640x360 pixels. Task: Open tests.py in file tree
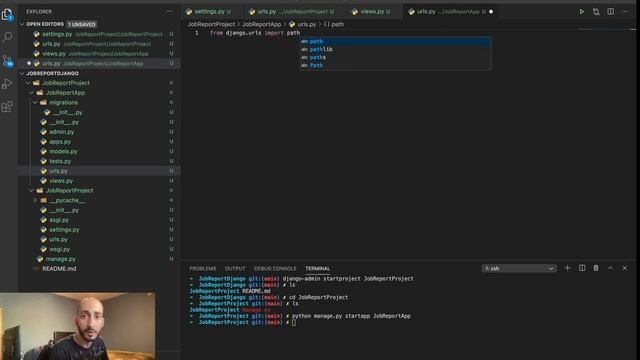[99, 161]
